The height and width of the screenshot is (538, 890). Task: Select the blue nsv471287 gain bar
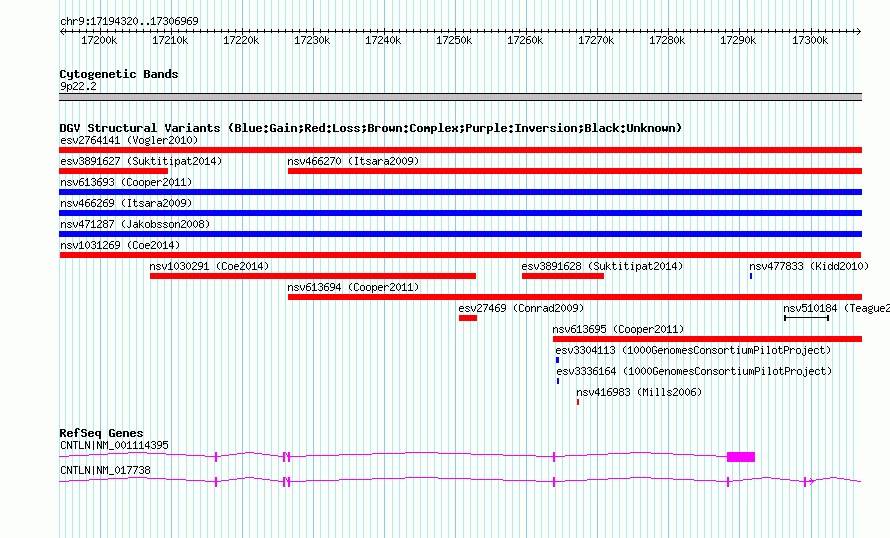(x=460, y=234)
